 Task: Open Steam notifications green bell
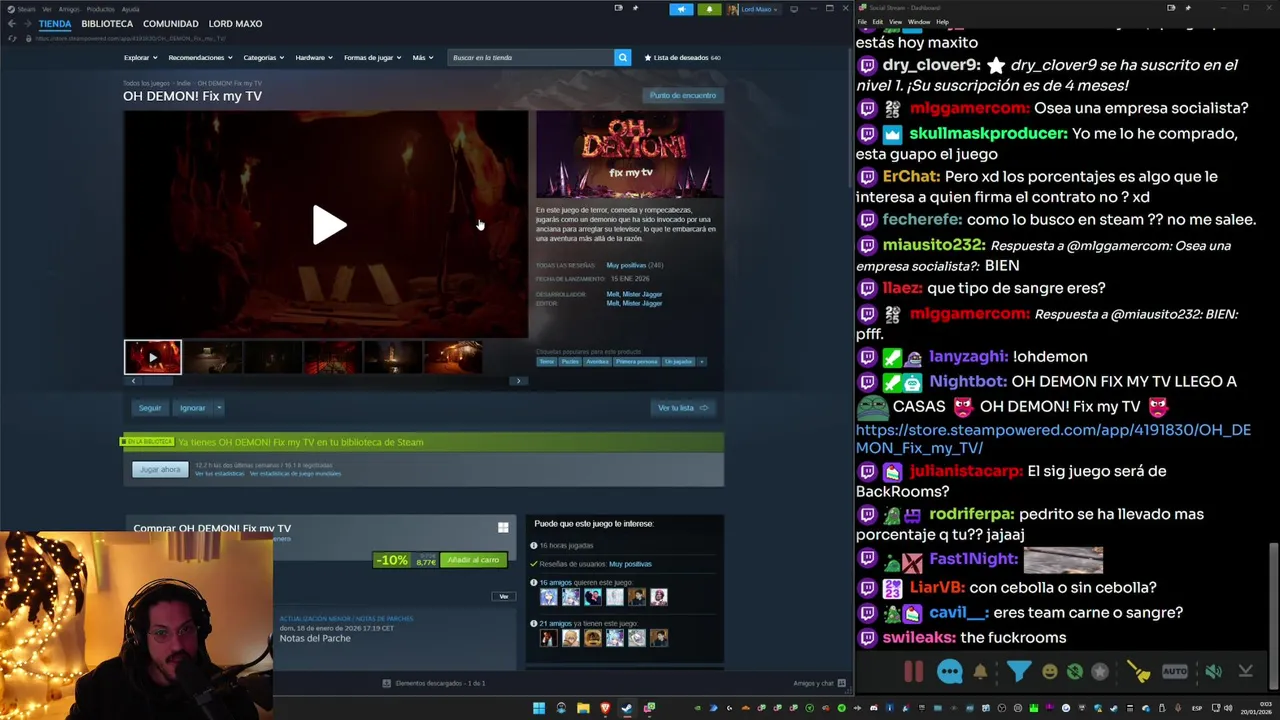pyautogui.click(x=709, y=9)
